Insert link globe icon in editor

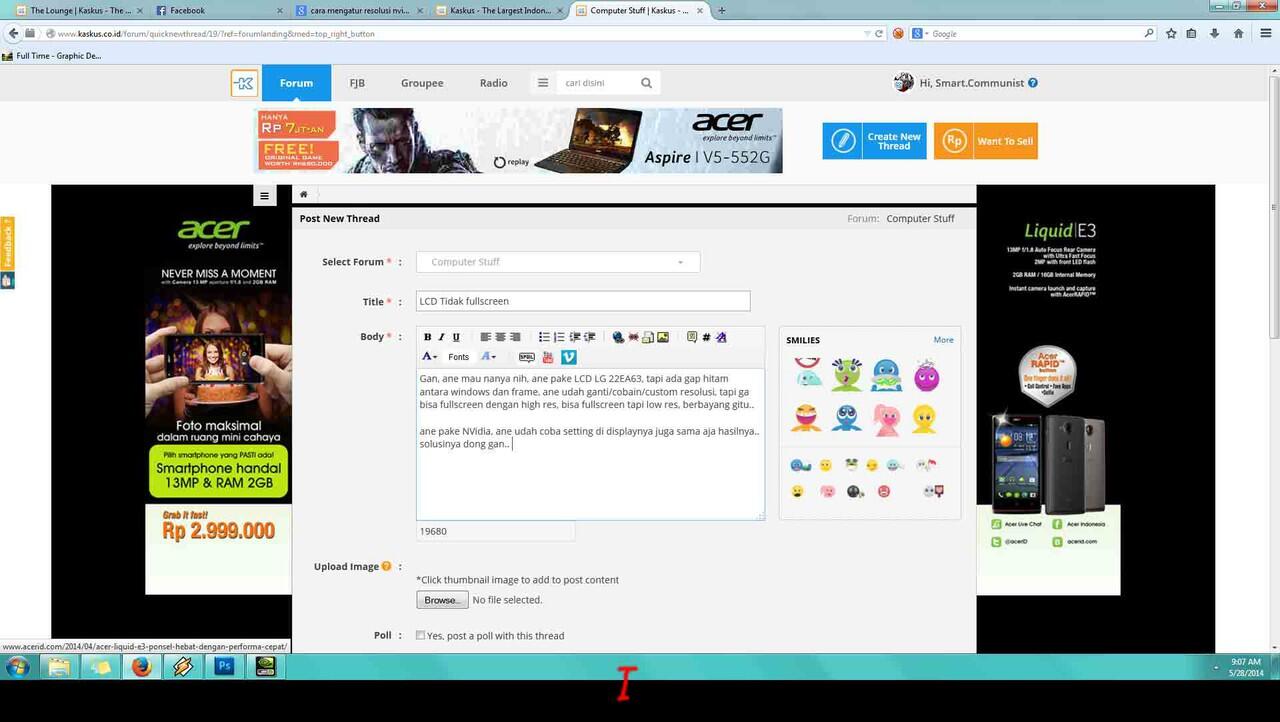click(618, 337)
